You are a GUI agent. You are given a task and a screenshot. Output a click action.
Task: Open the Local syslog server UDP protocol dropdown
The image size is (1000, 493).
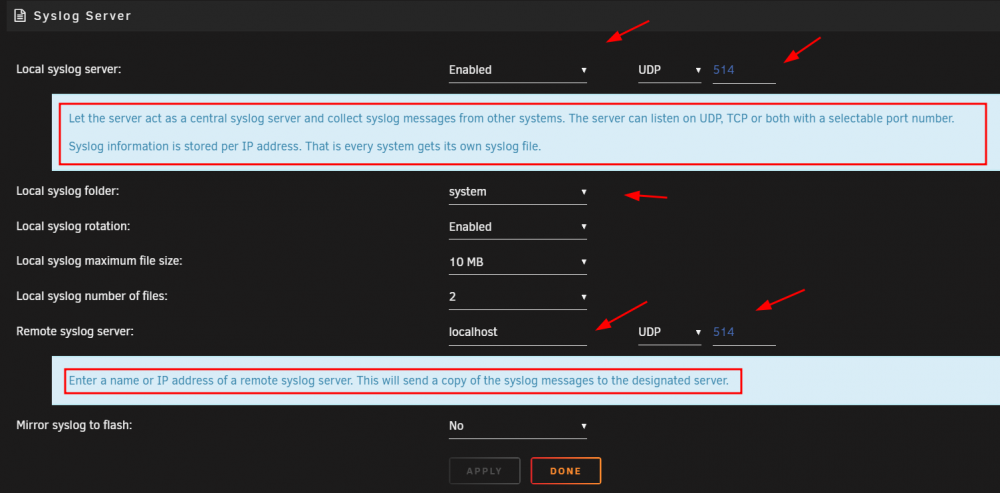[x=670, y=70]
